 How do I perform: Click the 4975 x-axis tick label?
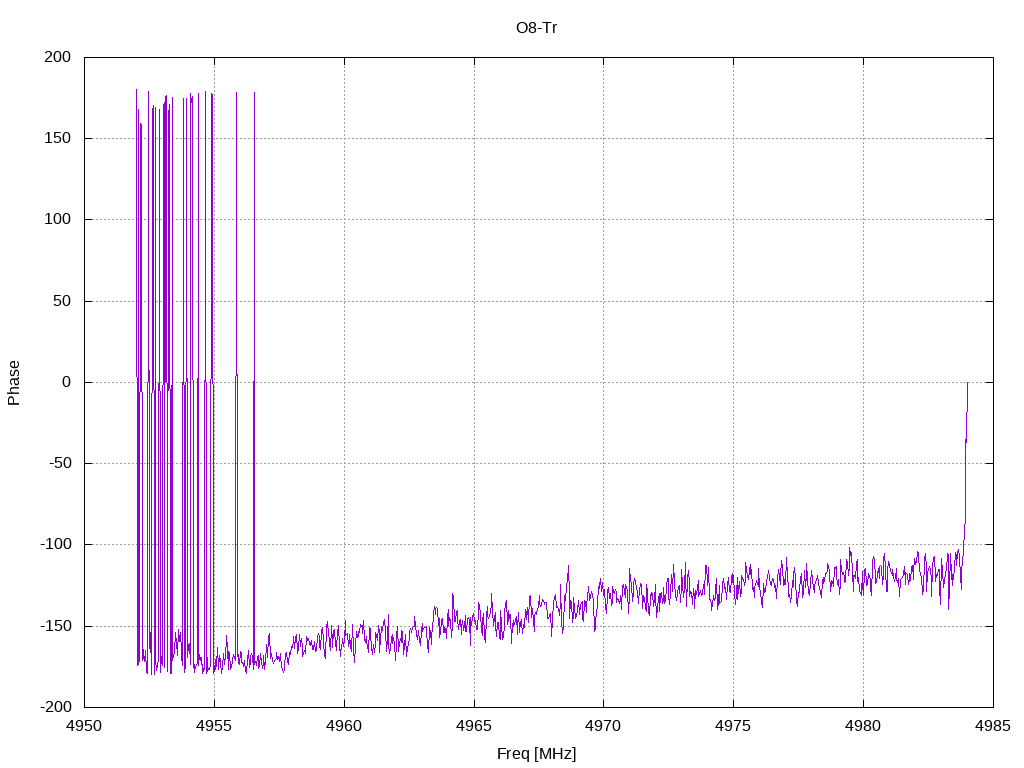733,726
